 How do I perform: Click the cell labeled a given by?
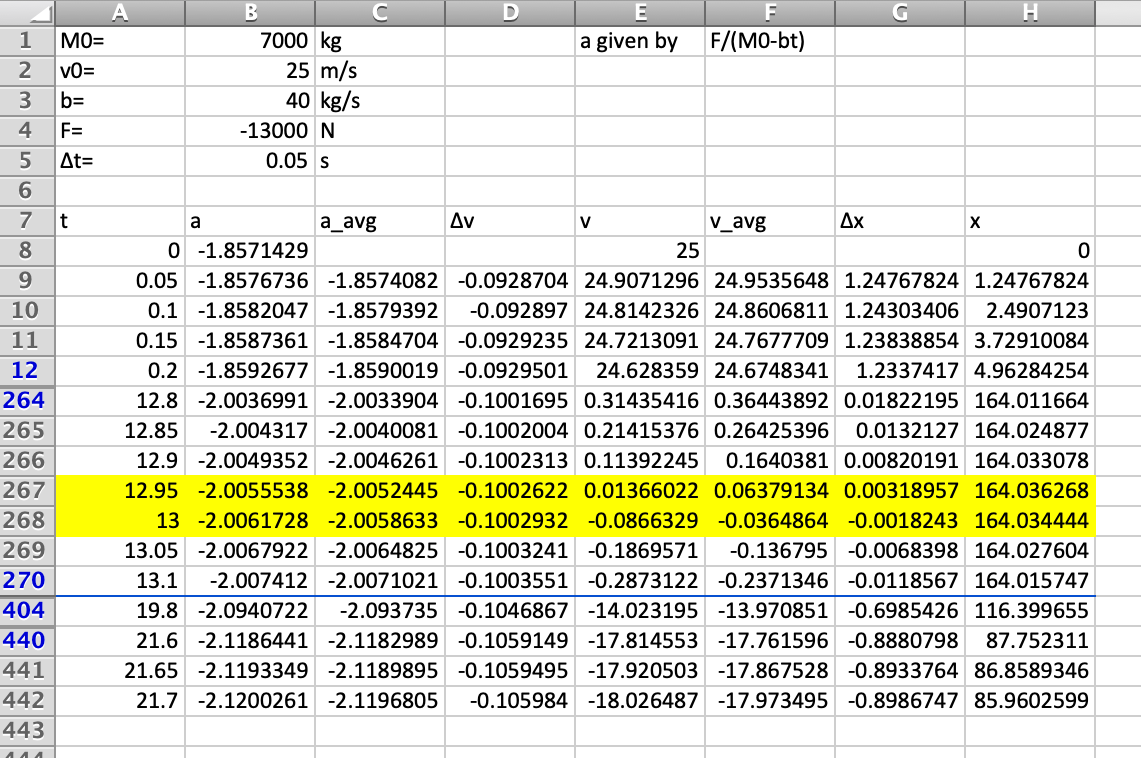coord(640,41)
